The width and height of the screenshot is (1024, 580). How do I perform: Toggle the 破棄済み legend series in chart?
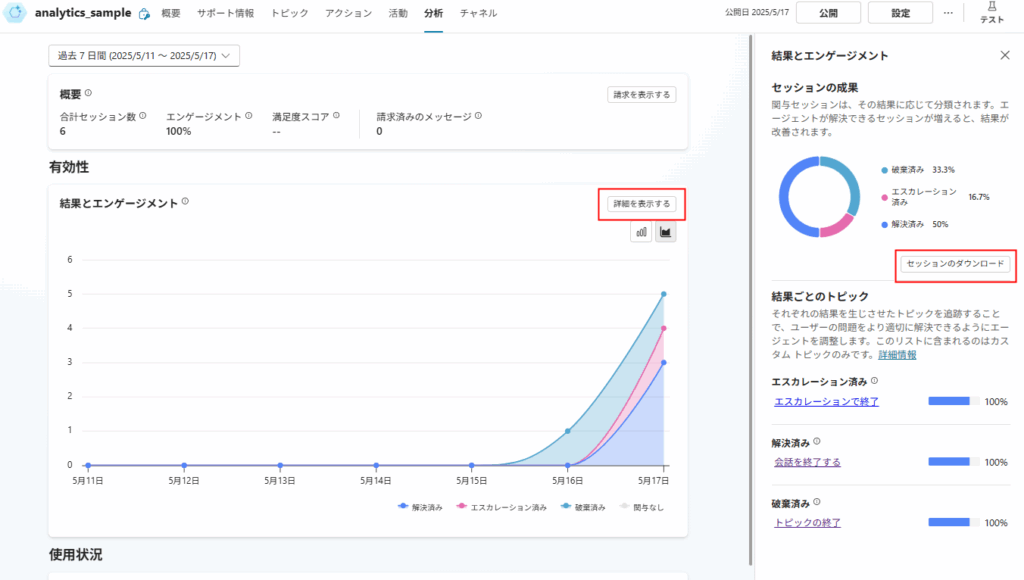coord(583,507)
